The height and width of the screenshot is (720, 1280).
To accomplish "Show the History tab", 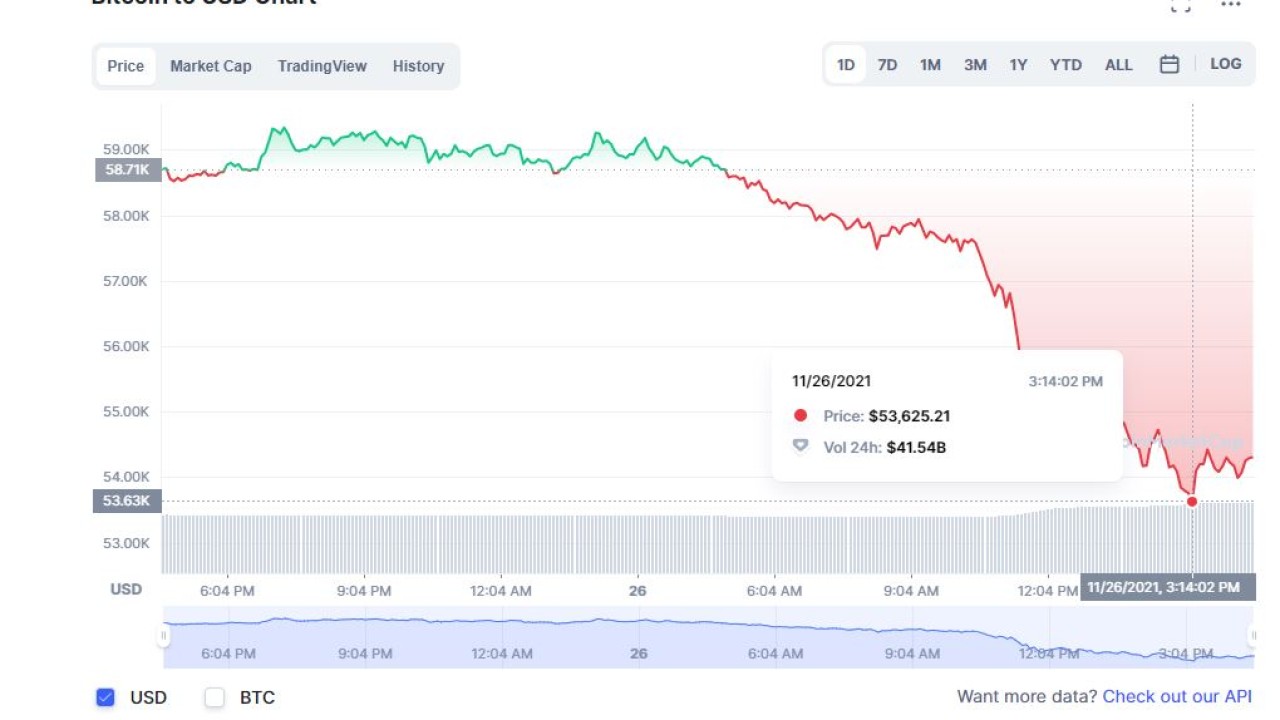I will coord(418,66).
